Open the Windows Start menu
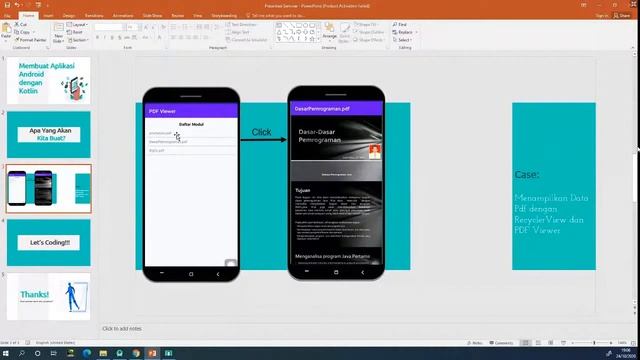The height and width of the screenshot is (360, 640). pos(6,353)
